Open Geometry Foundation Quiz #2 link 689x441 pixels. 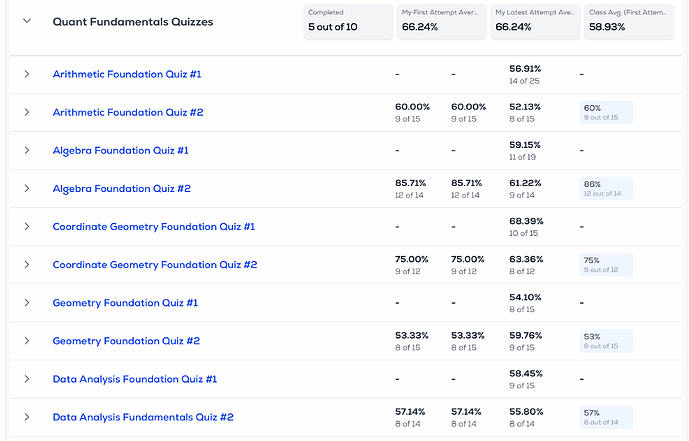point(126,341)
